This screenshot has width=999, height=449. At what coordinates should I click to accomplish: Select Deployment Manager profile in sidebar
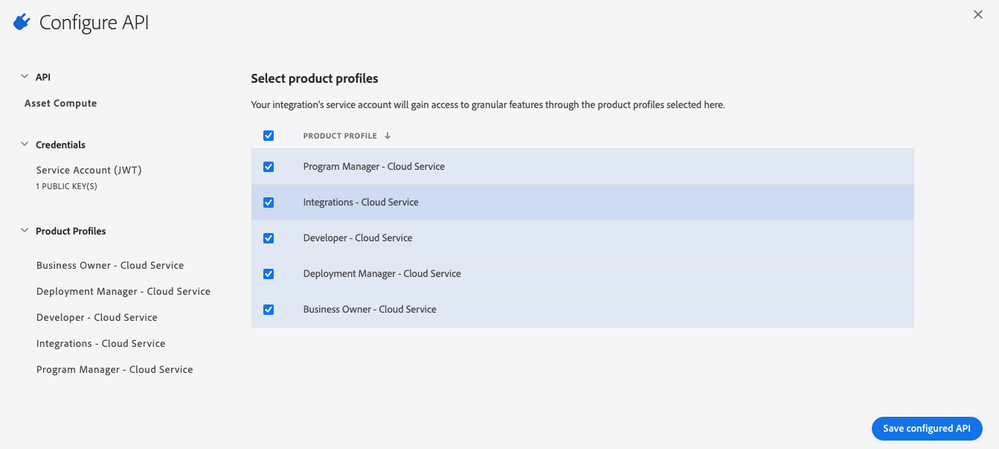coord(123,291)
